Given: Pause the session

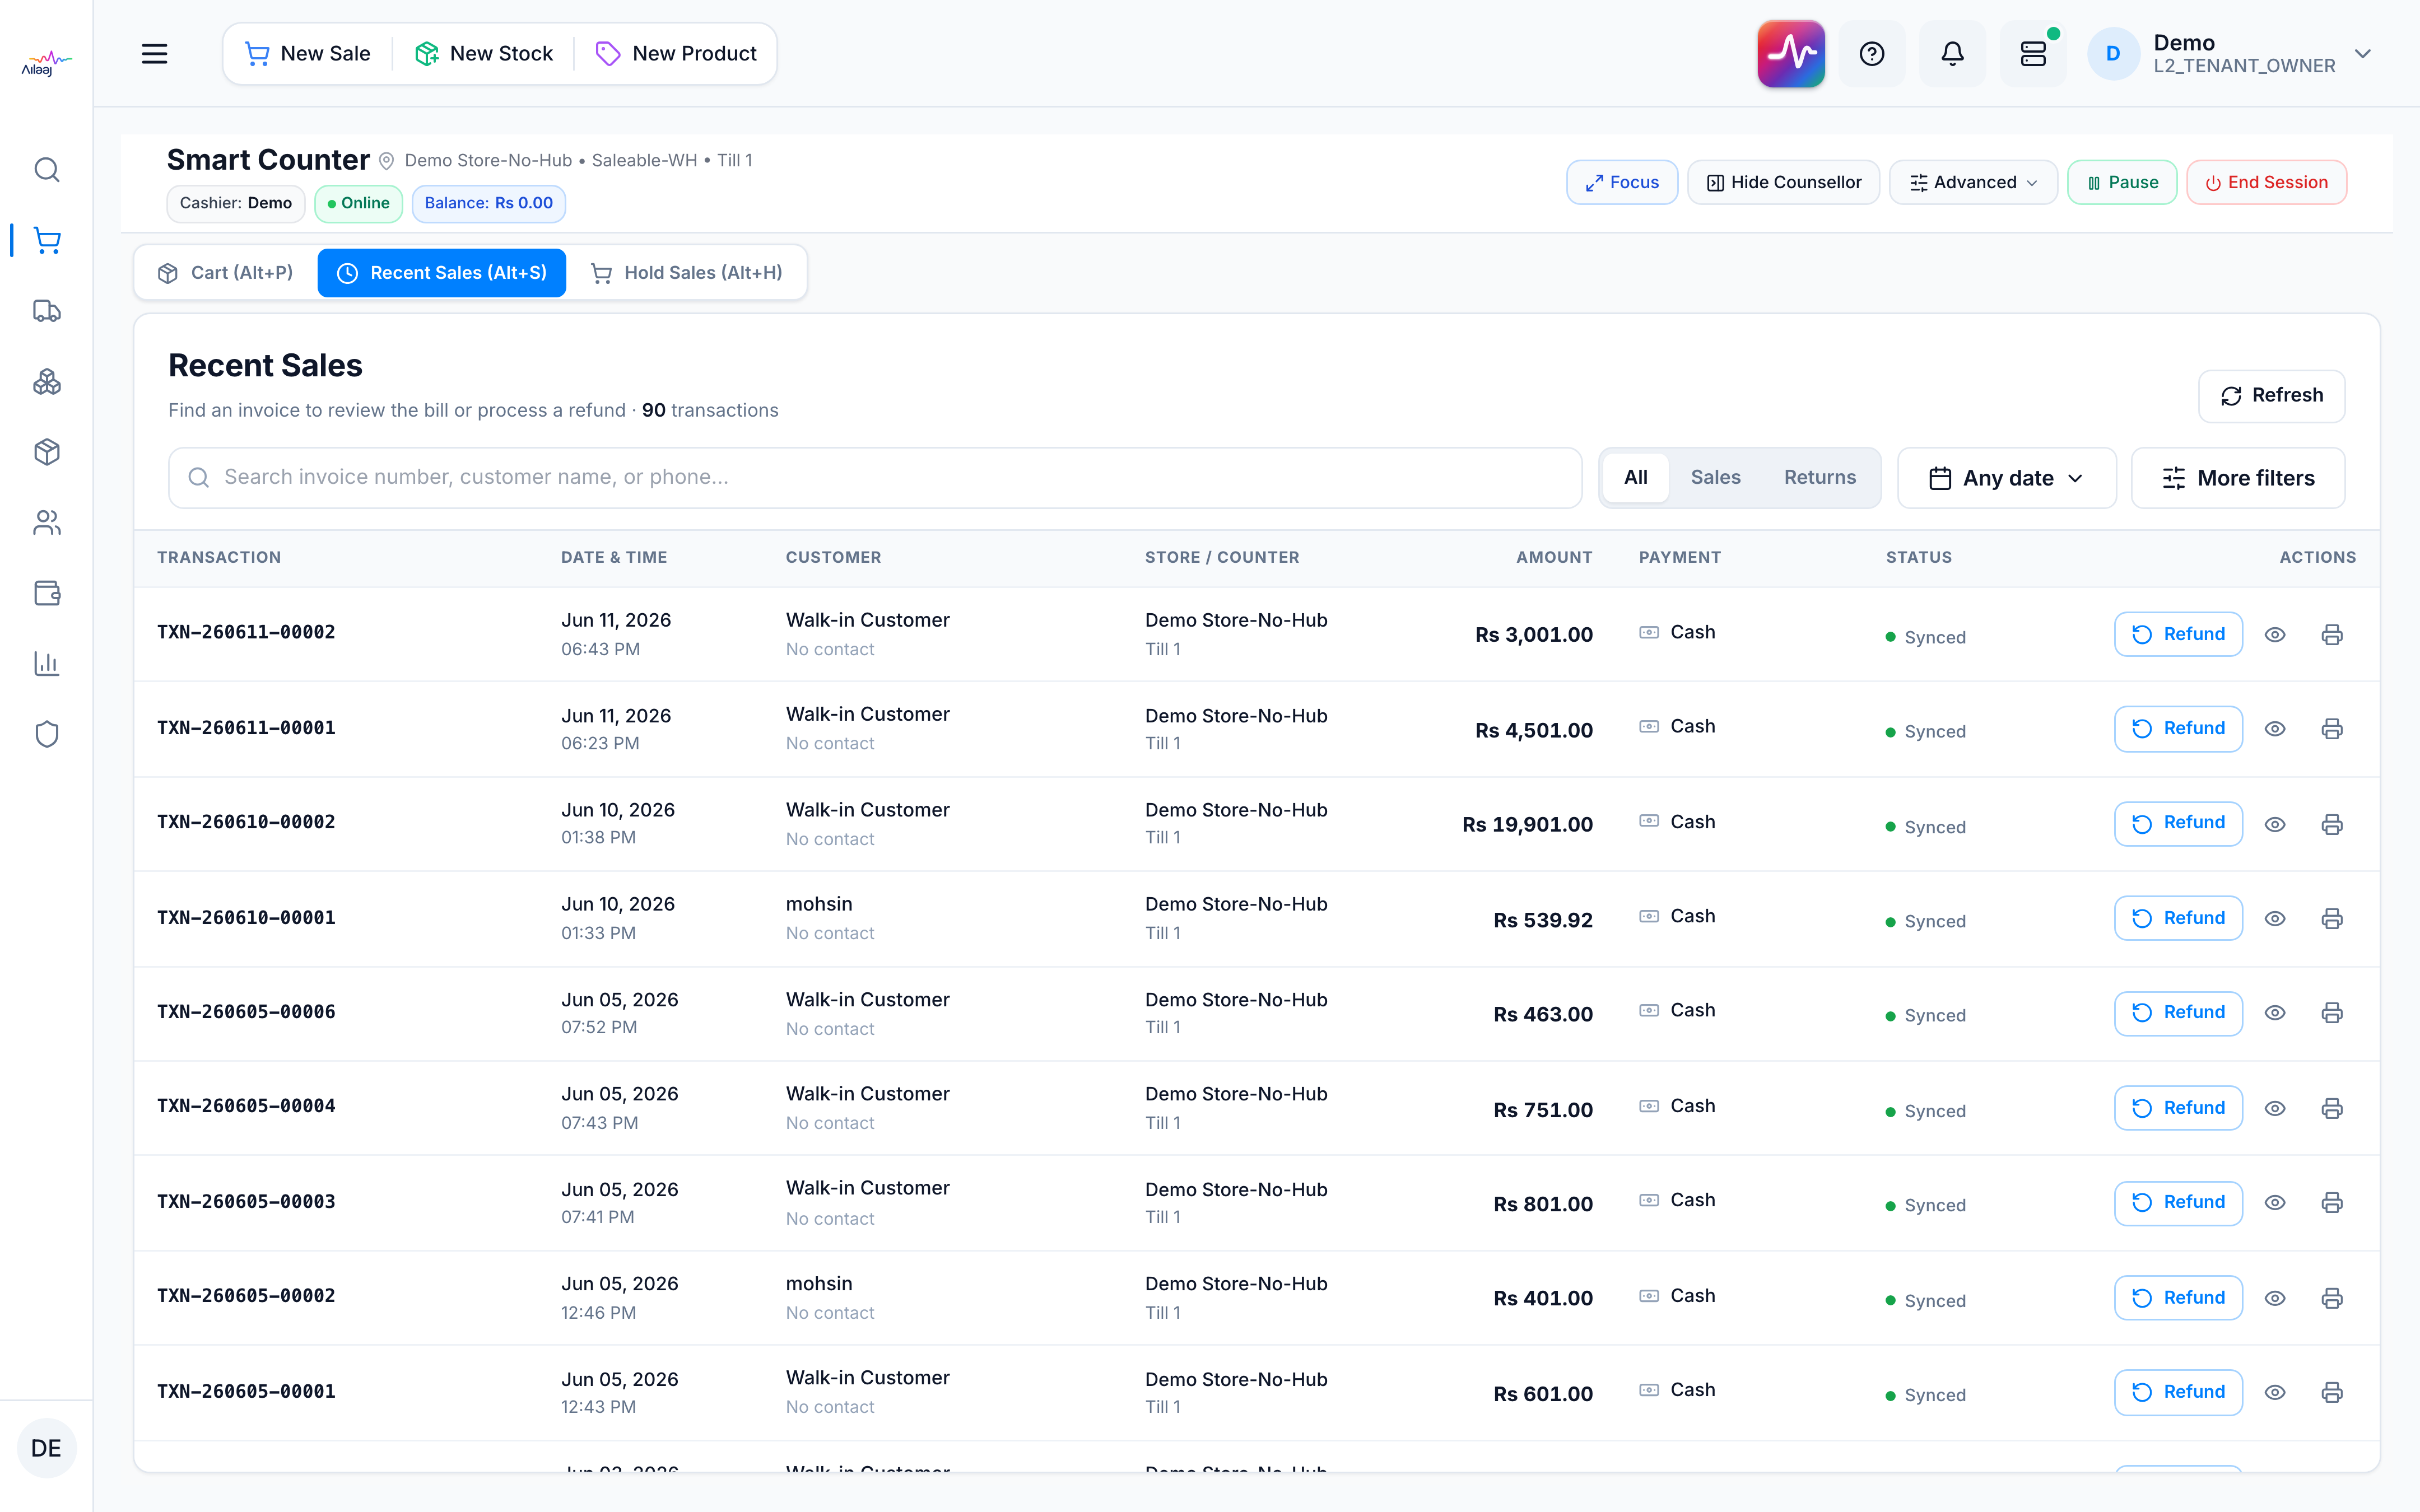Looking at the screenshot, I should (2122, 182).
